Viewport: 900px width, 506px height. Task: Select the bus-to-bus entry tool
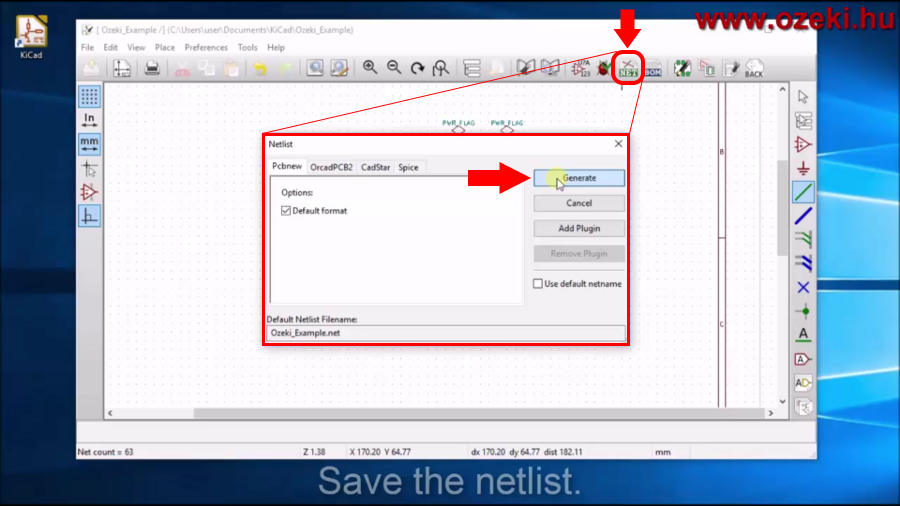click(803, 263)
